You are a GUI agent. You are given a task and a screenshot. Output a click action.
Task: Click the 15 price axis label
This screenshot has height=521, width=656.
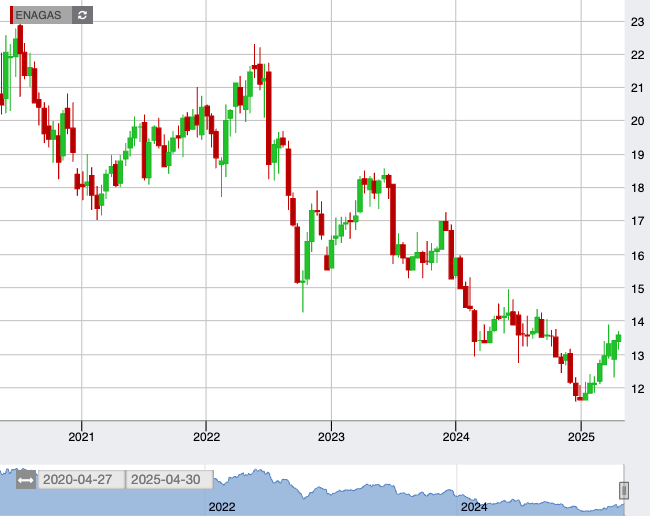coord(638,289)
